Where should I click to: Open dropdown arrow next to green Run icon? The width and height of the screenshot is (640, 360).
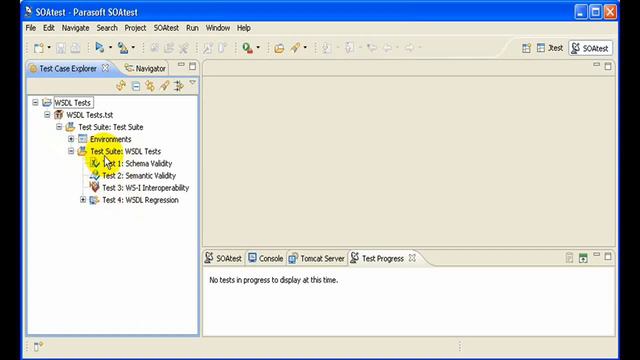pyautogui.click(x=258, y=48)
